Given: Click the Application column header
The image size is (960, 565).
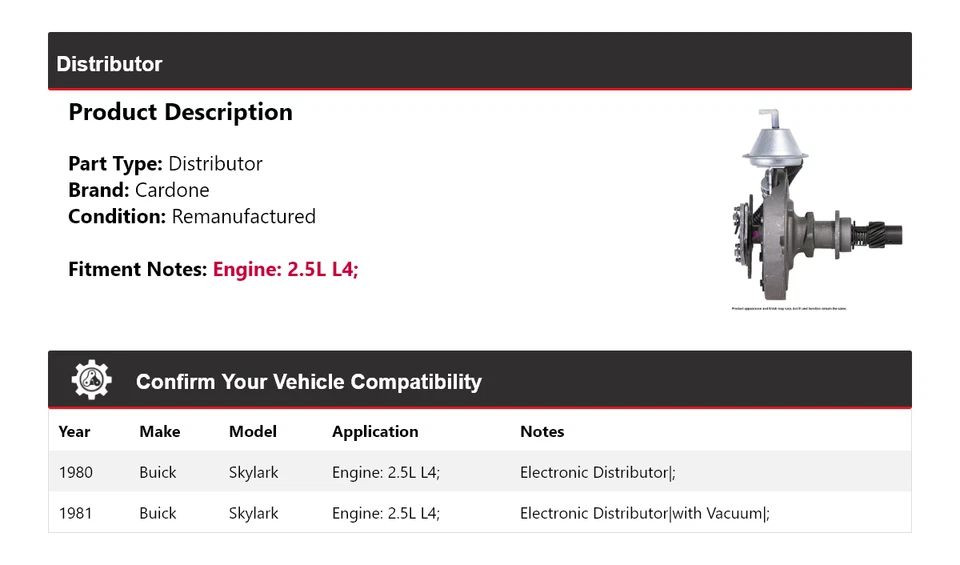Looking at the screenshot, I should pyautogui.click(x=375, y=432).
